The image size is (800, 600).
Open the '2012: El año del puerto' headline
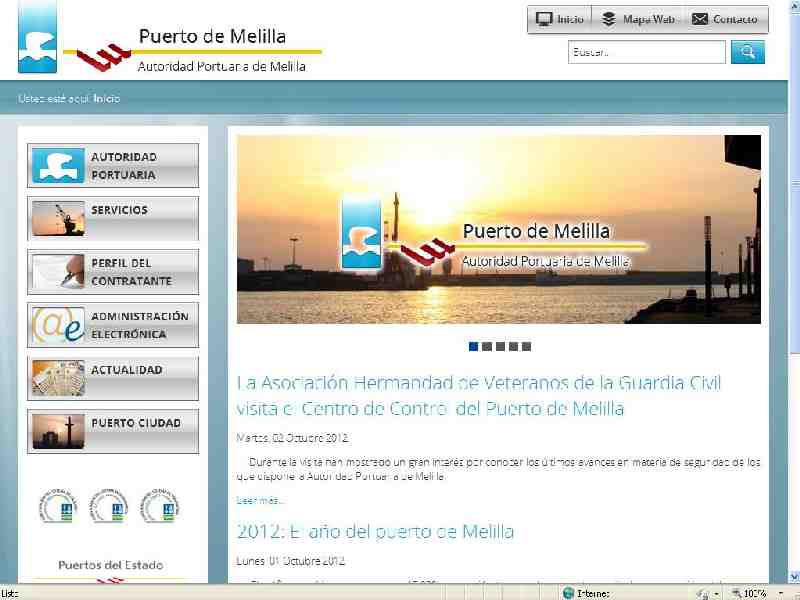[x=375, y=532]
